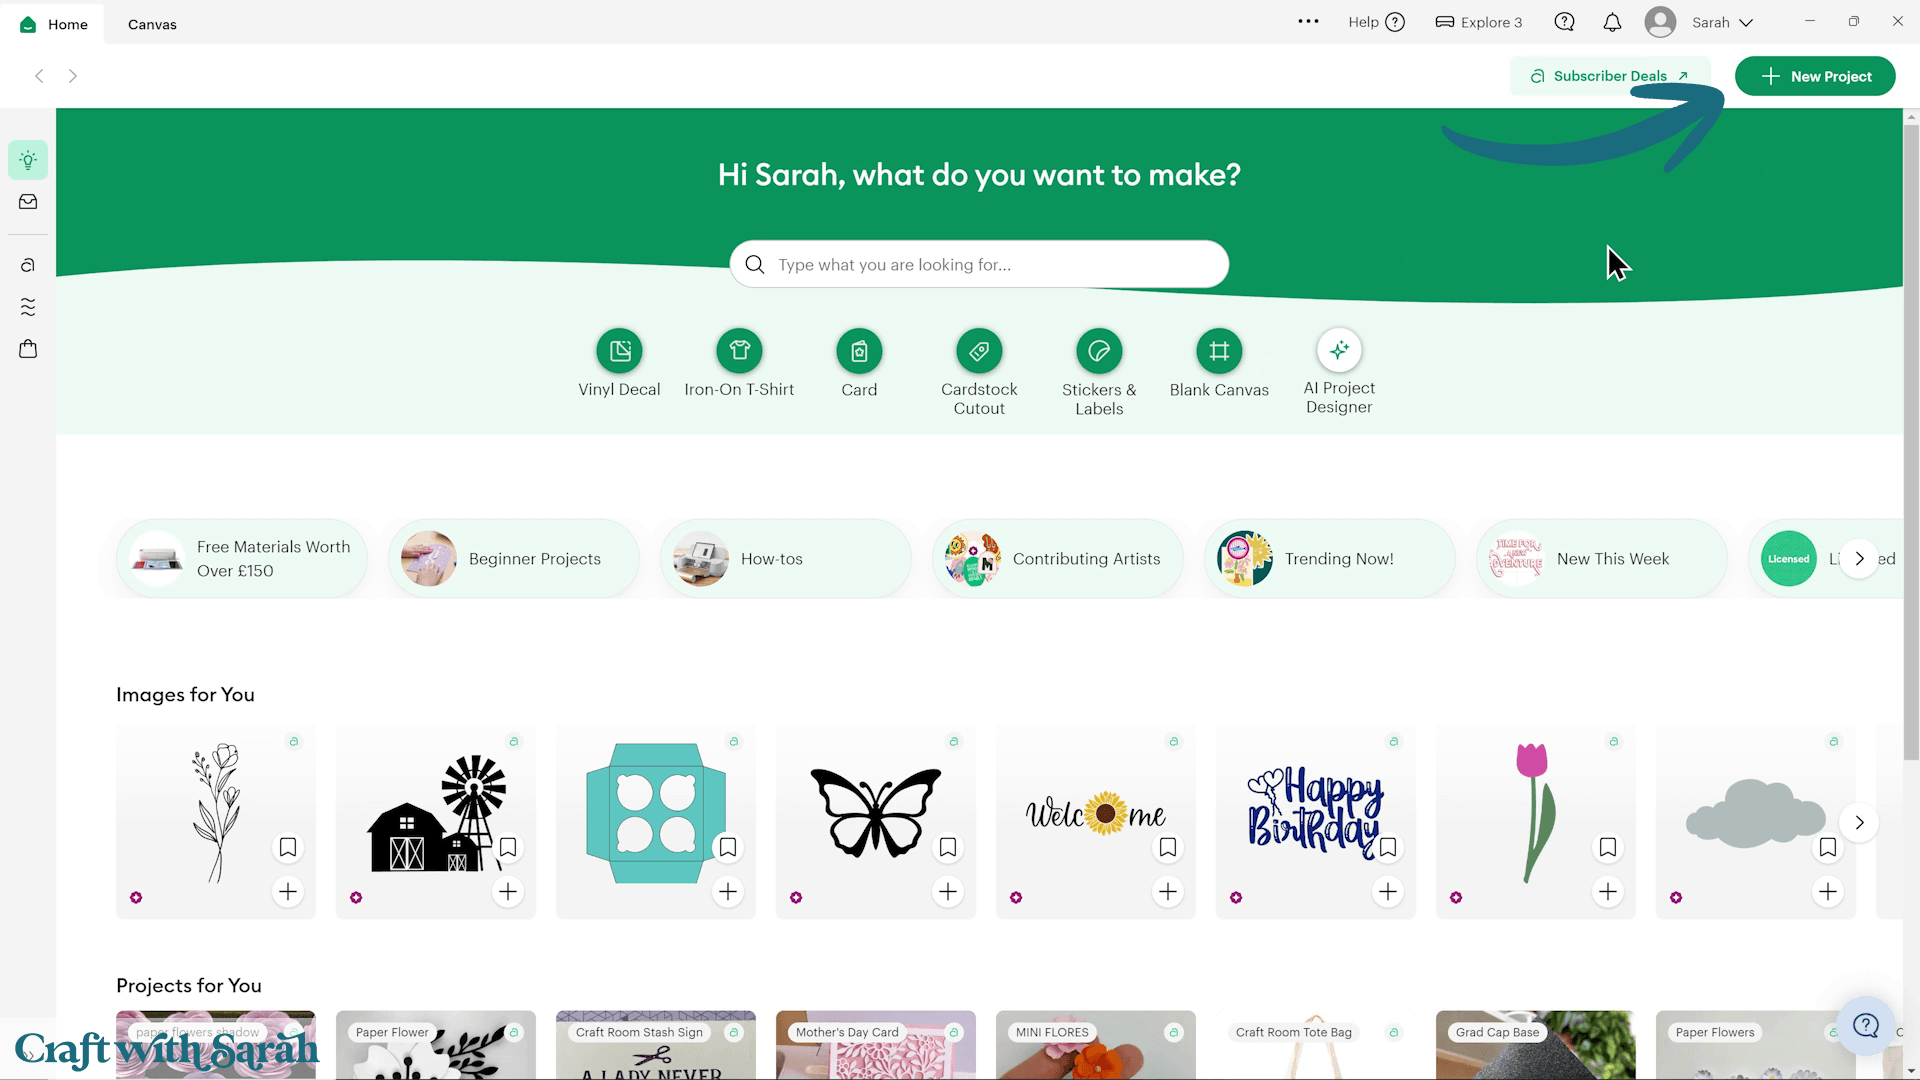
Task: Add the Welcome sunflower image
Action: [1168, 892]
